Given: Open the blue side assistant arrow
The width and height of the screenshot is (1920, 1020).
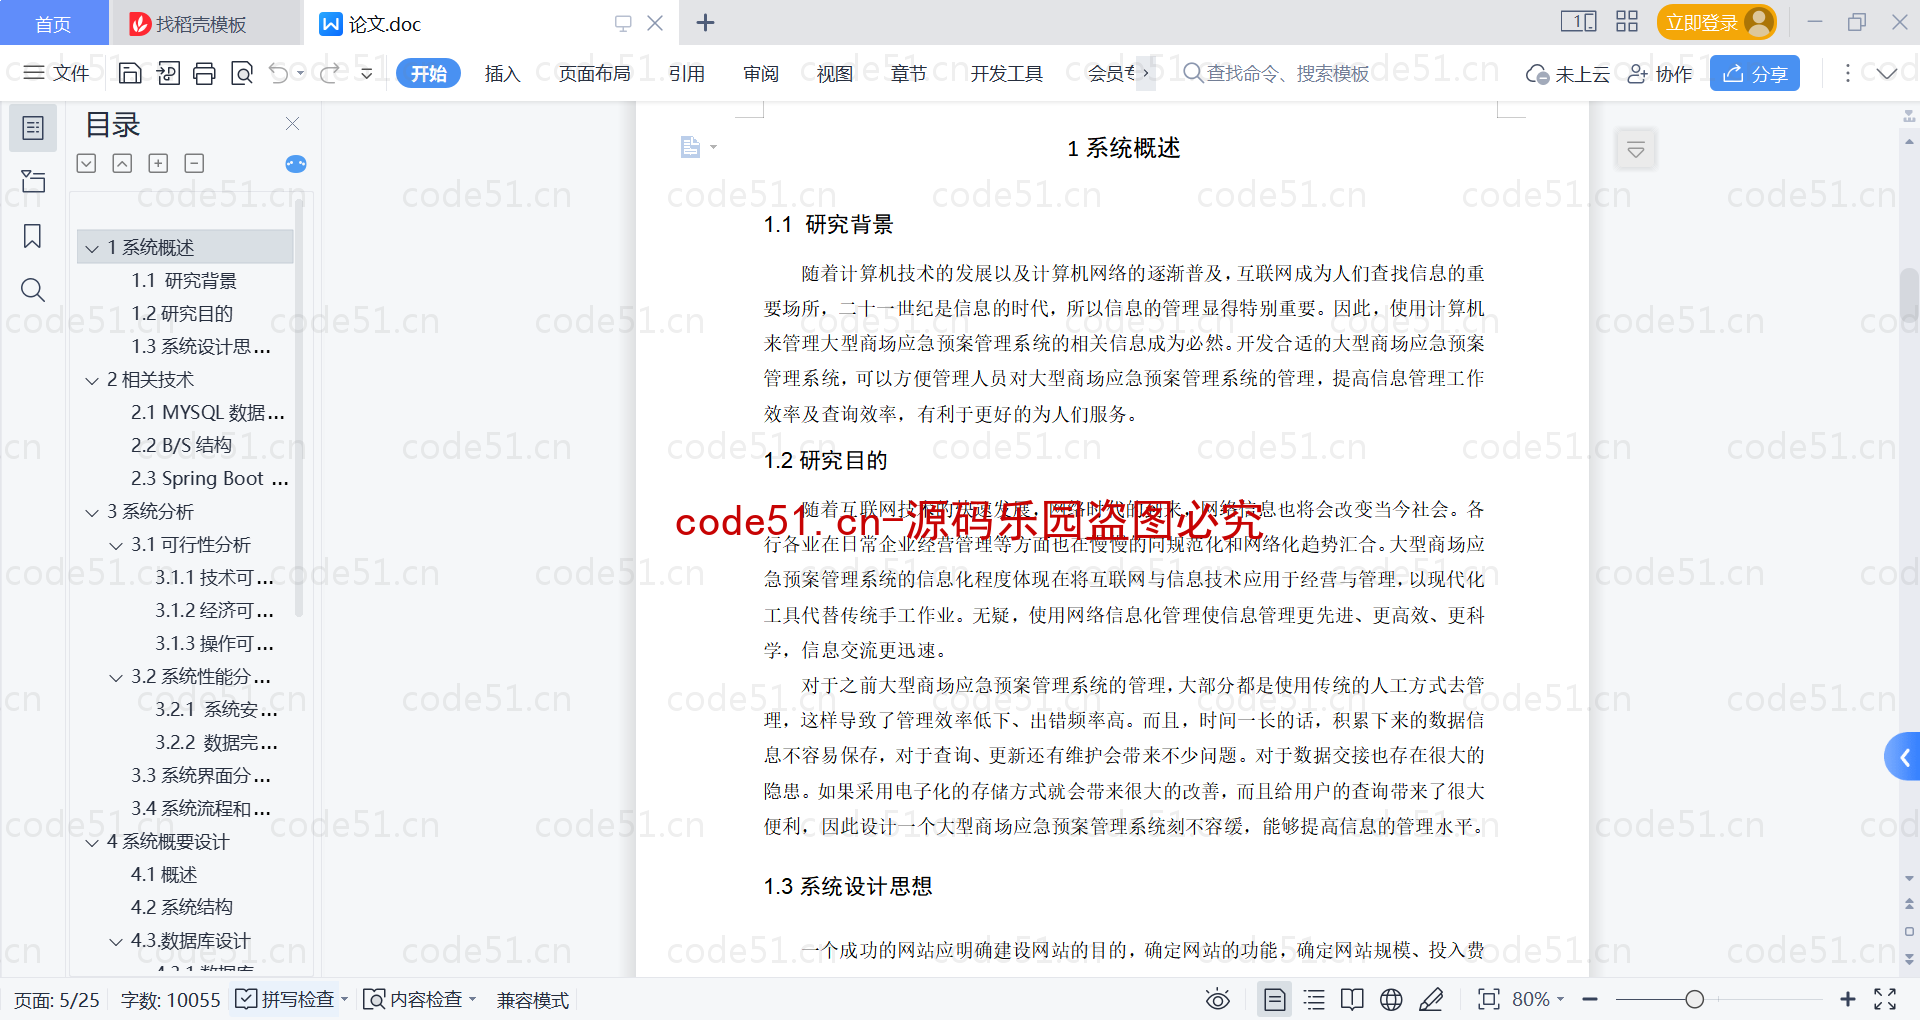Looking at the screenshot, I should pos(1903,757).
